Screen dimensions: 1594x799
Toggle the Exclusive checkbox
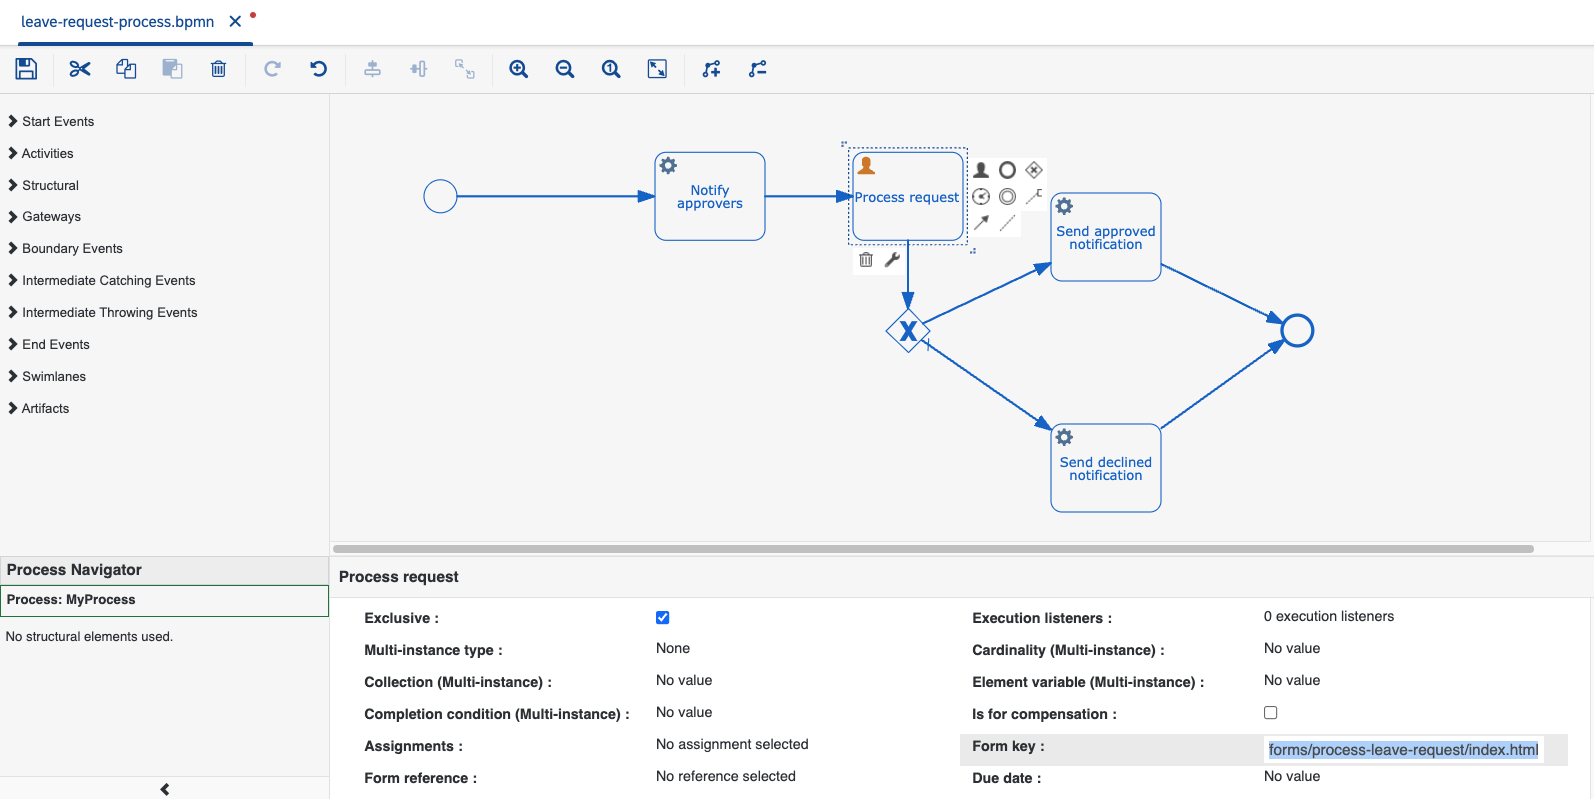click(662, 618)
